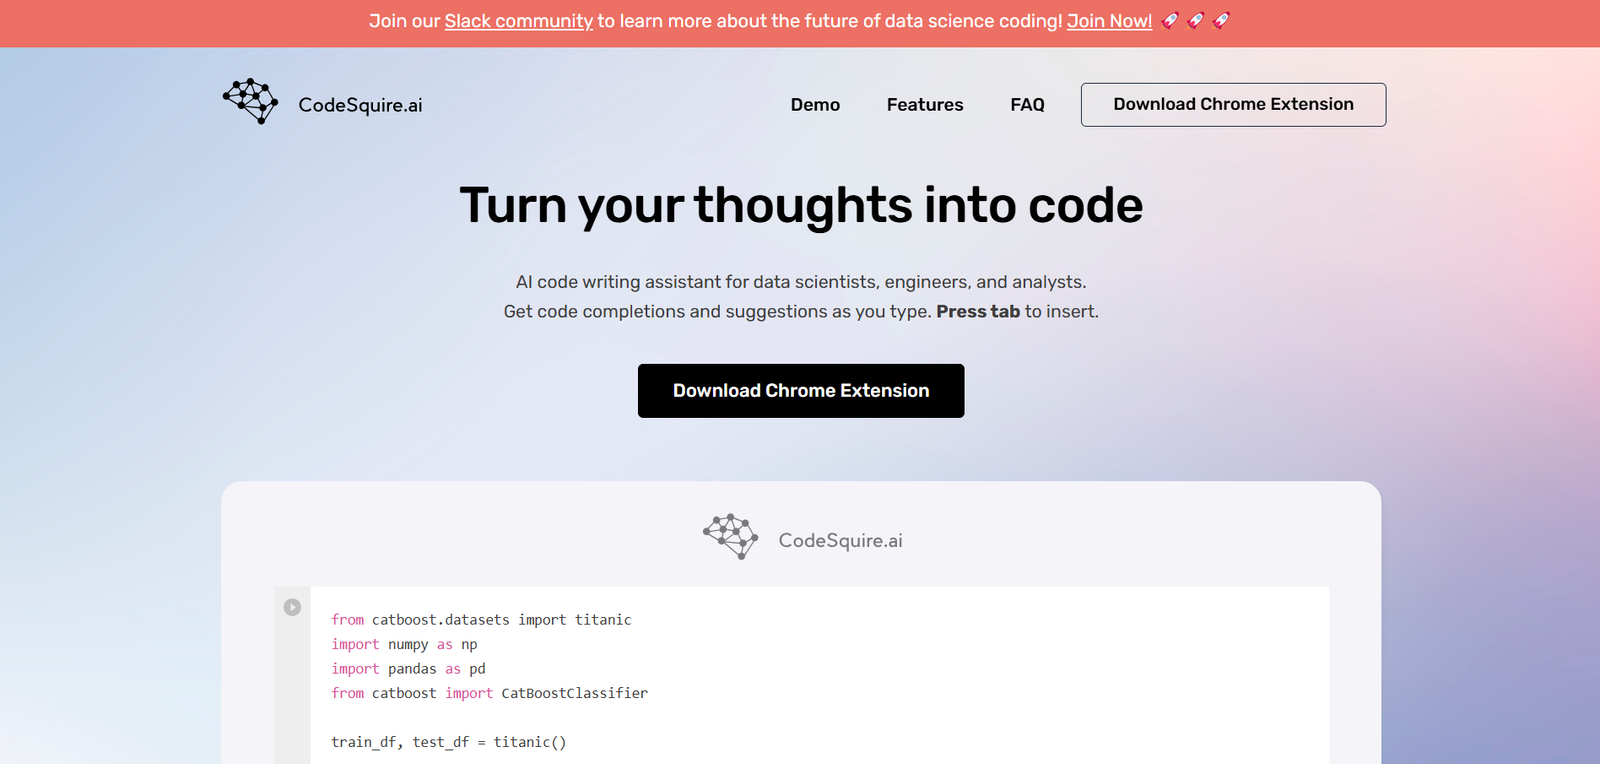Viewport: 1600px width, 764px height.
Task: Click the 'import pandas as pd' code line
Action: (x=408, y=669)
